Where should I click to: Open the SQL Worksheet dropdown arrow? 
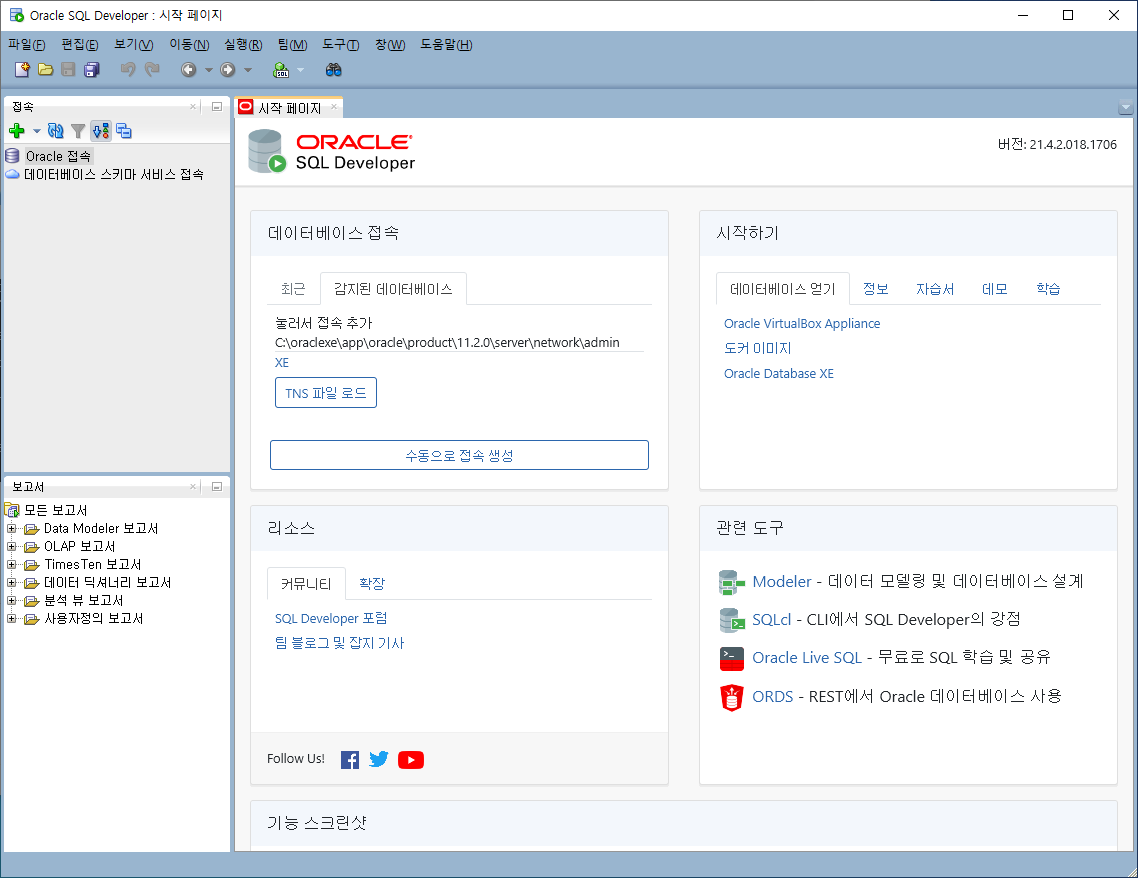pyautogui.click(x=300, y=70)
